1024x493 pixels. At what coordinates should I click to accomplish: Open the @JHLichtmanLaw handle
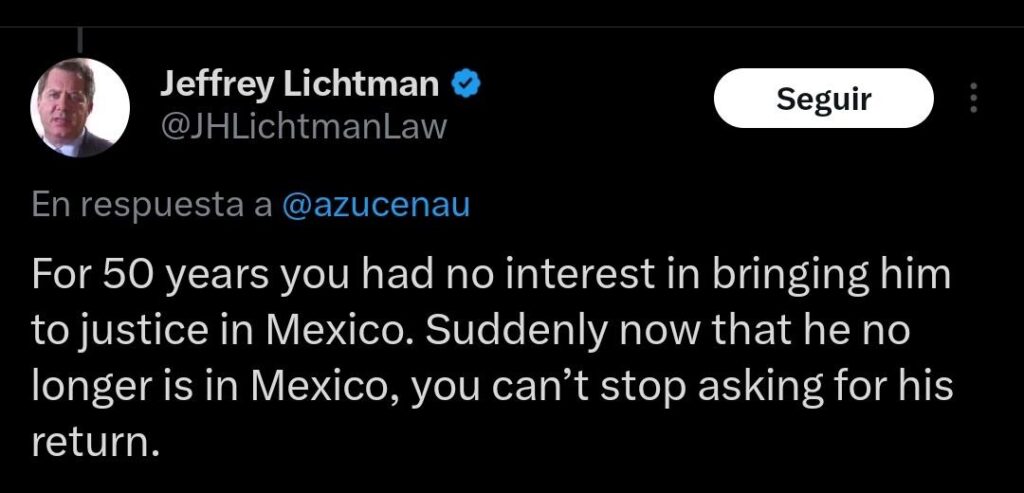click(x=303, y=126)
